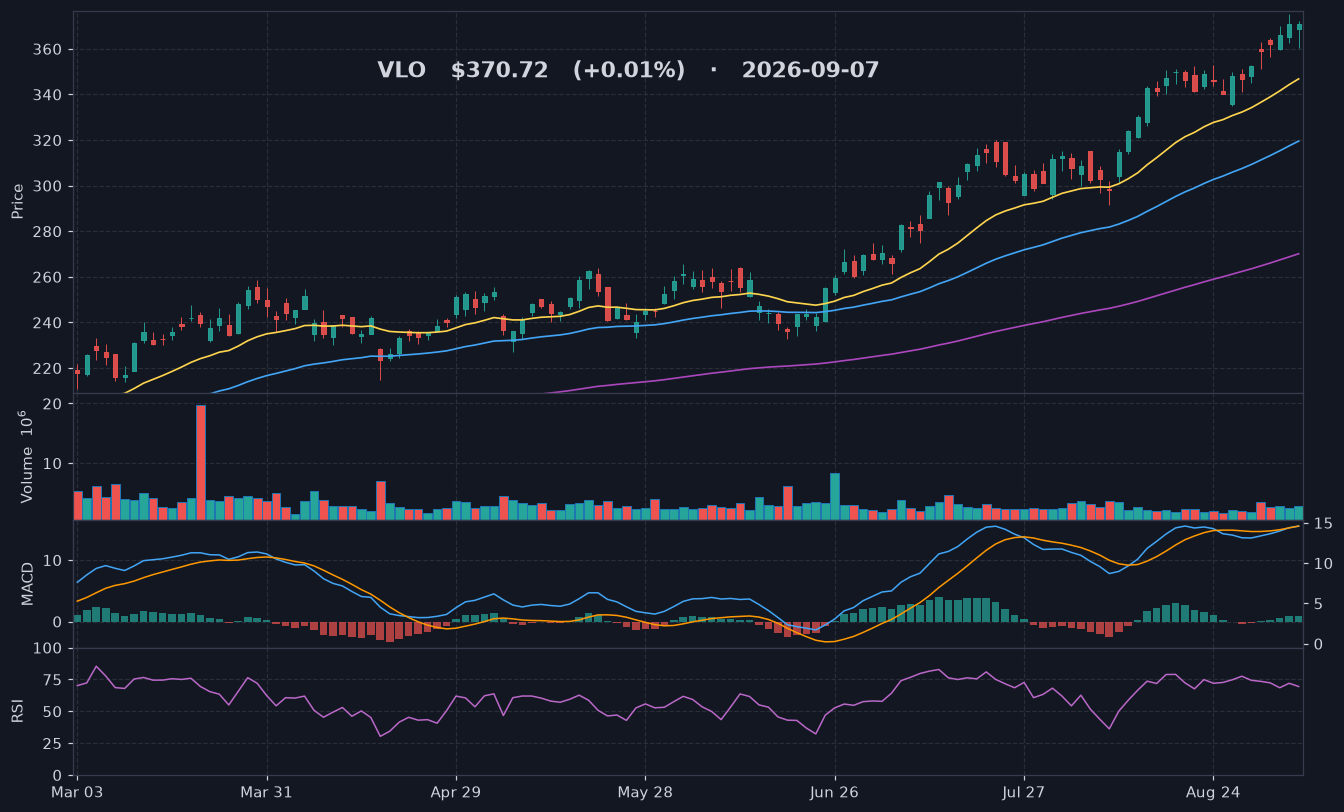The height and width of the screenshot is (812, 1344).
Task: Click the 360 price tick label
Action: click(x=48, y=50)
